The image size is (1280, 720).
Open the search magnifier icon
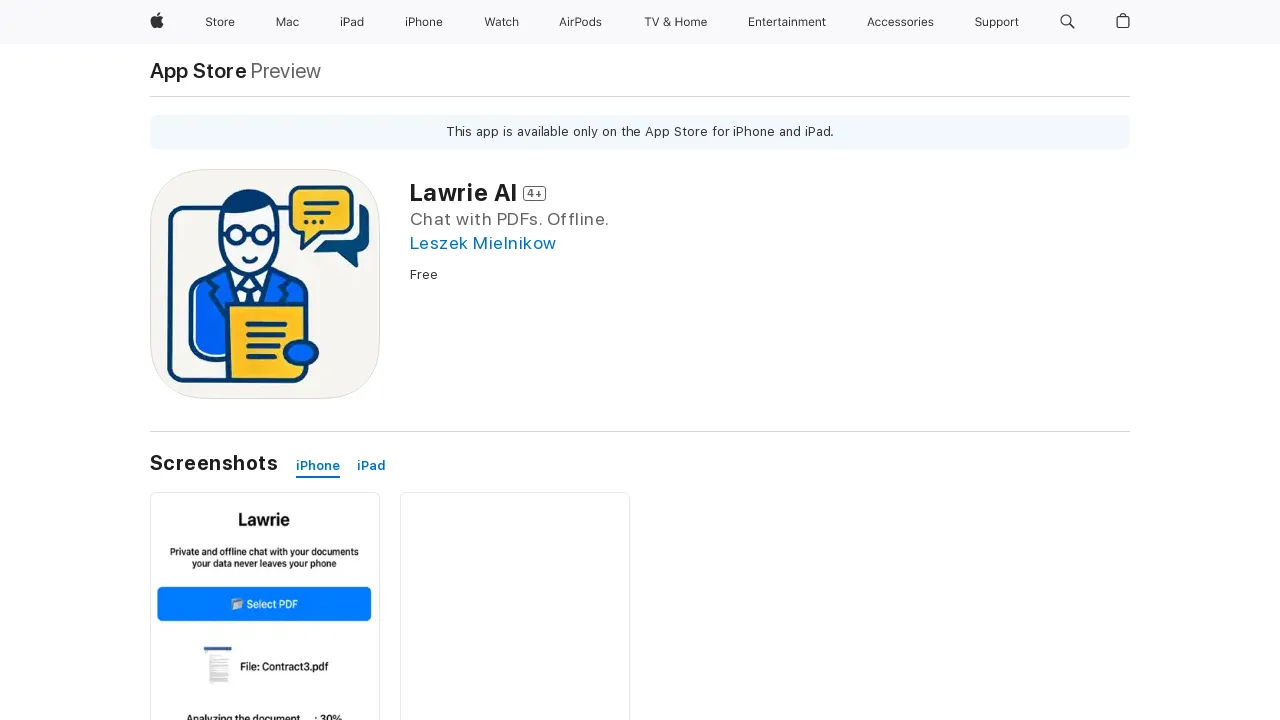(1067, 21)
